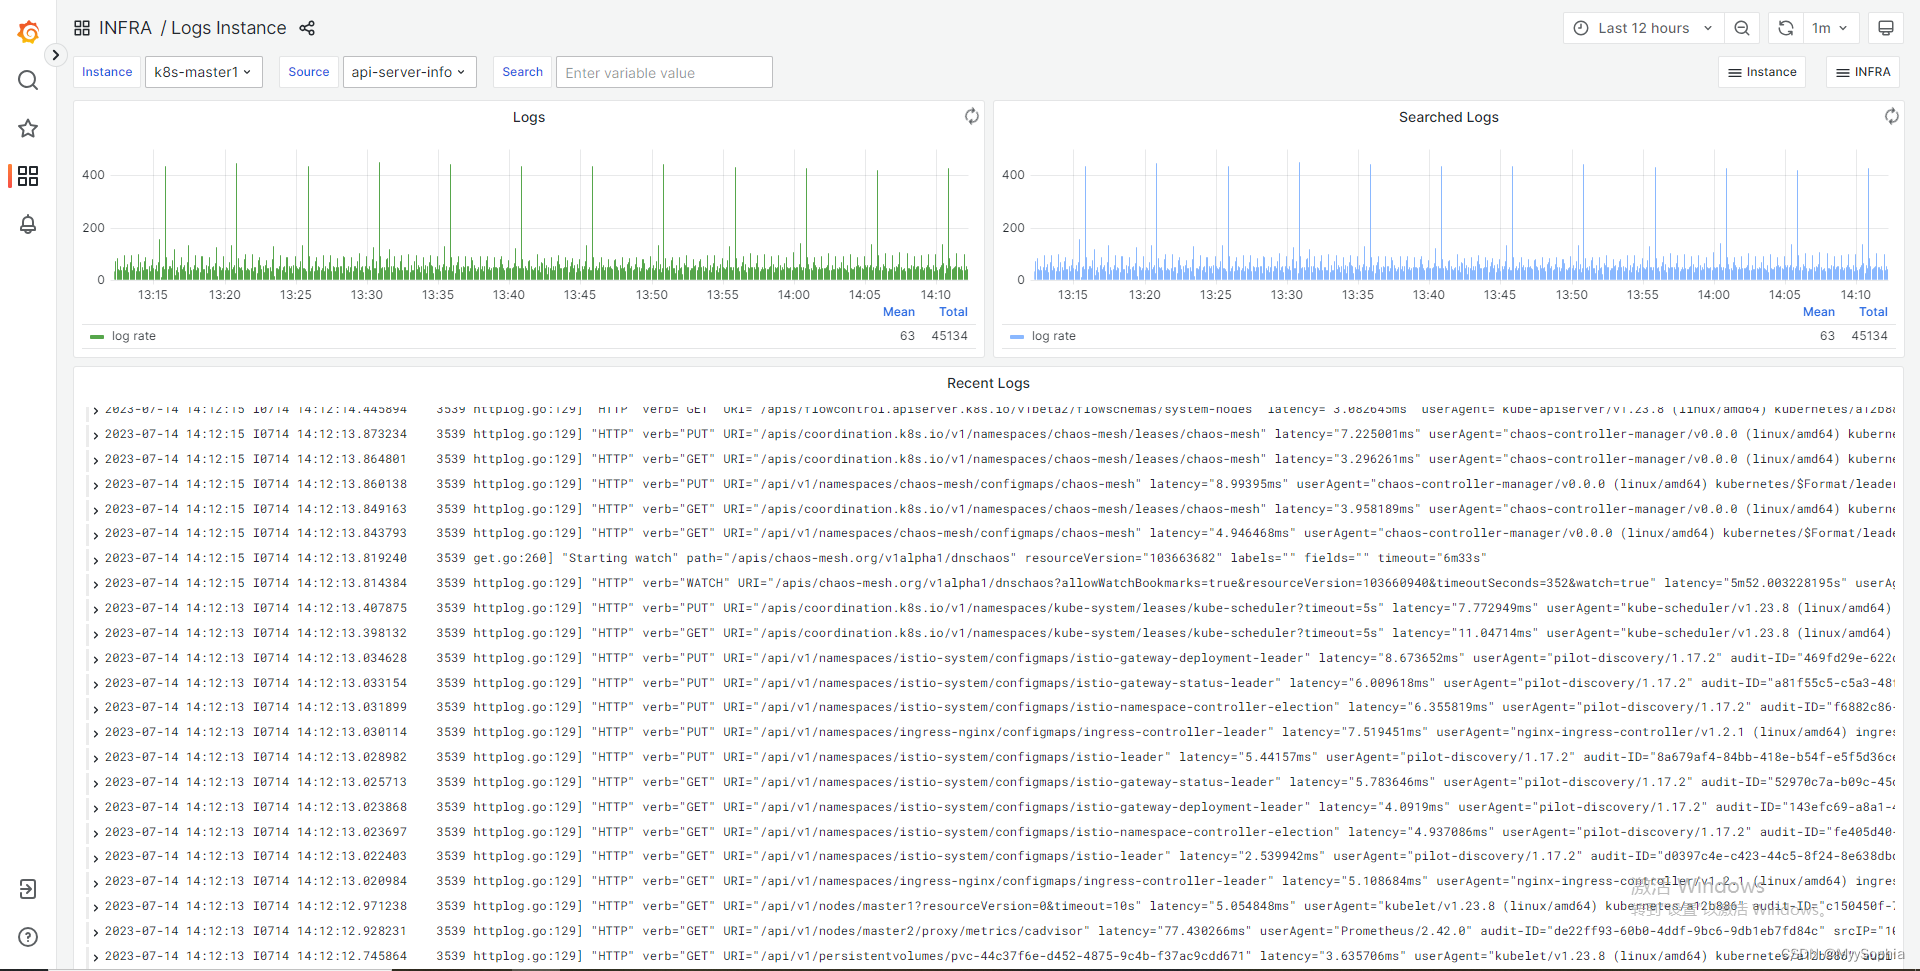The height and width of the screenshot is (971, 1920).
Task: Open the Last 12 hours time picker
Action: pos(1643,28)
